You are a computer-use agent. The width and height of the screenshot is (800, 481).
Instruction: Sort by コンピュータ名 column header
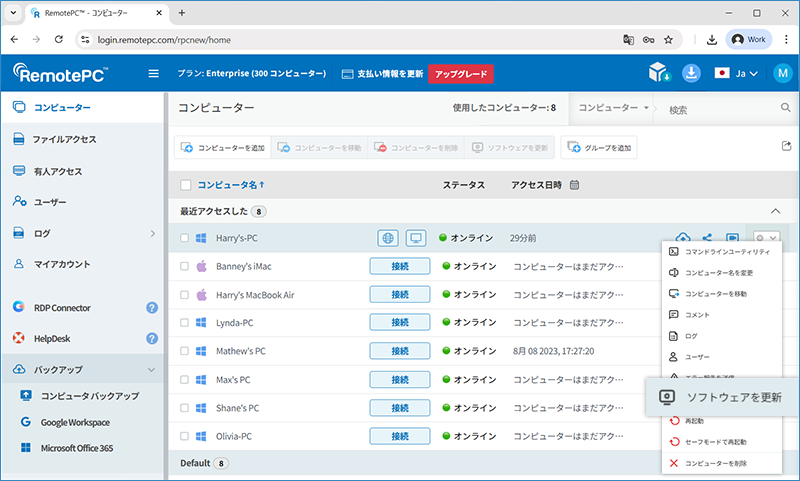click(231, 185)
